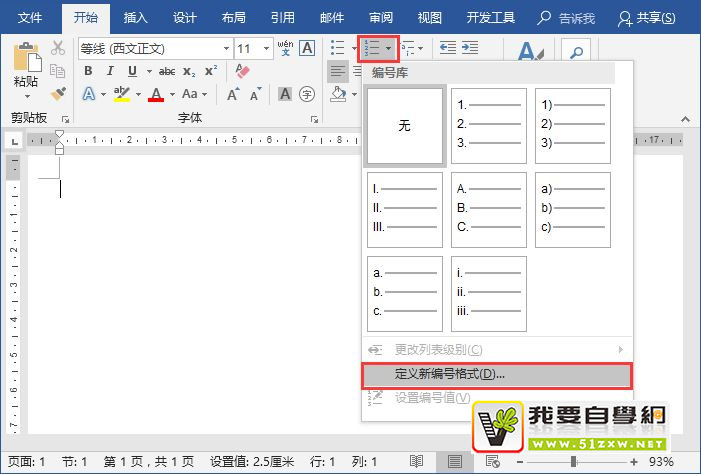
Task: Align text left
Action: tap(338, 71)
